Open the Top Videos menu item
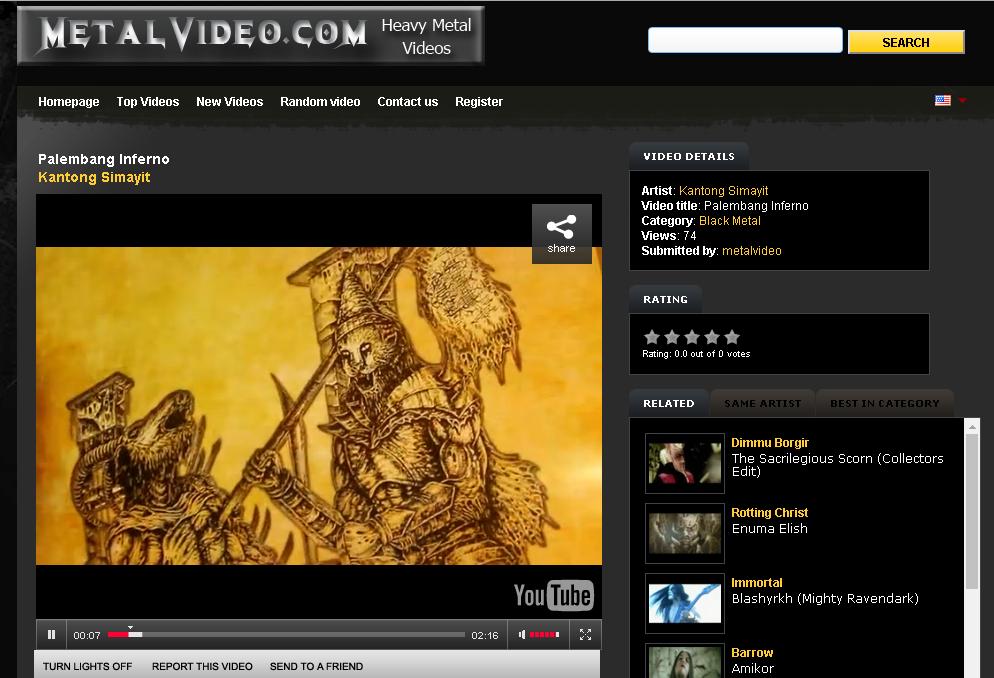Screen dimensions: 994x678 click(147, 101)
